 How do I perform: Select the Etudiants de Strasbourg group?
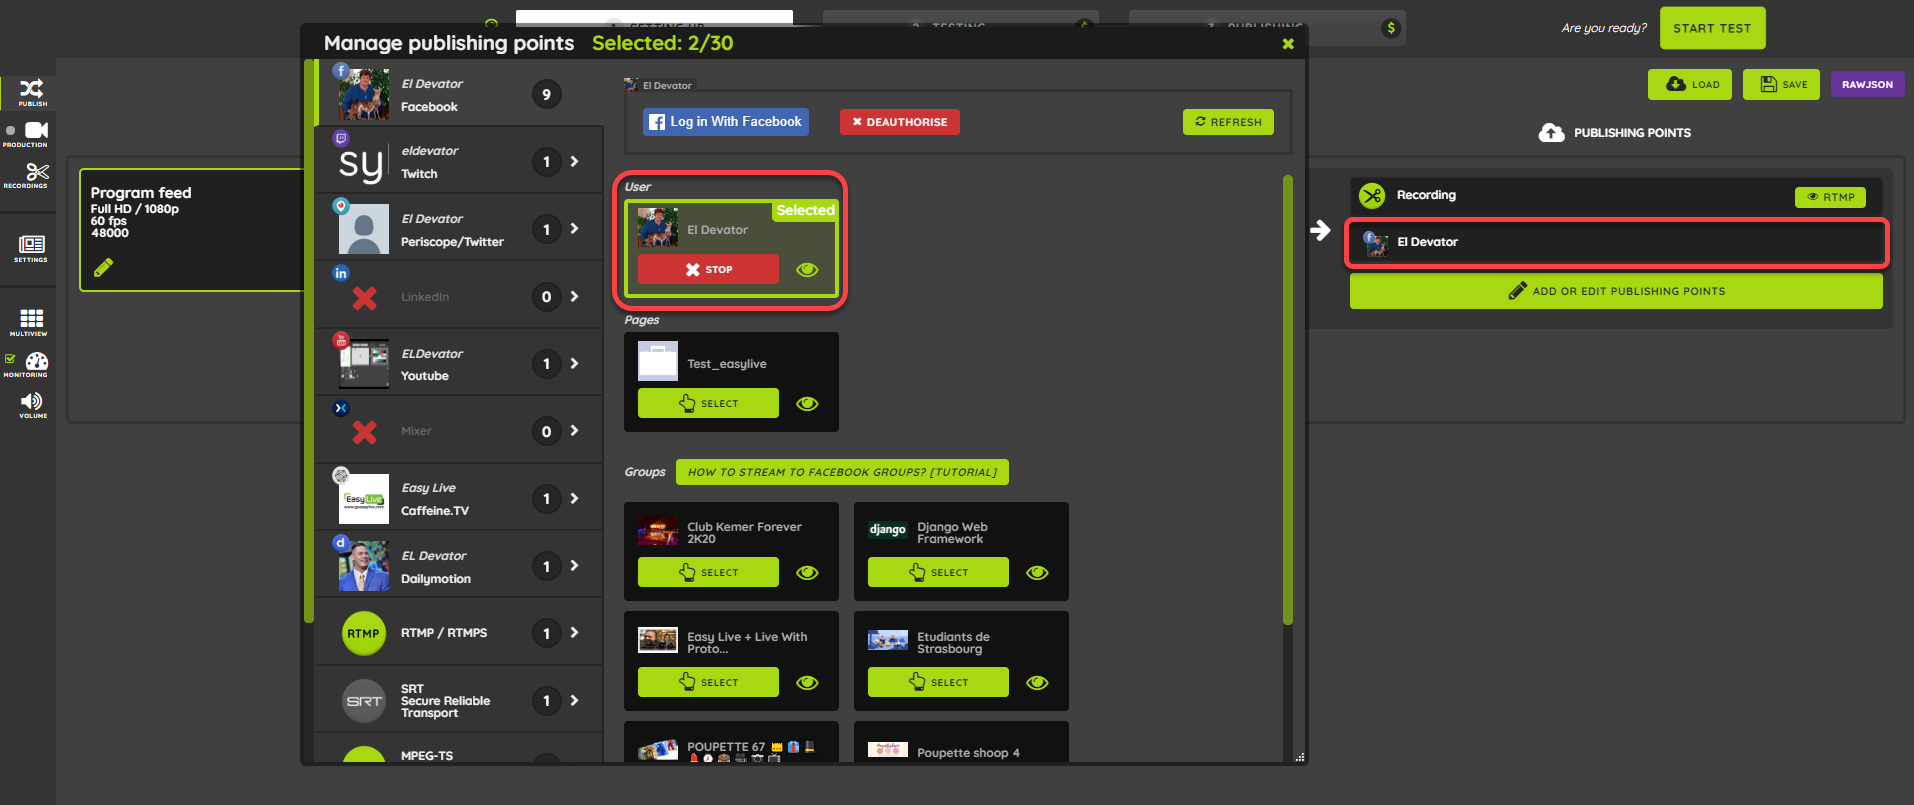[x=938, y=683]
